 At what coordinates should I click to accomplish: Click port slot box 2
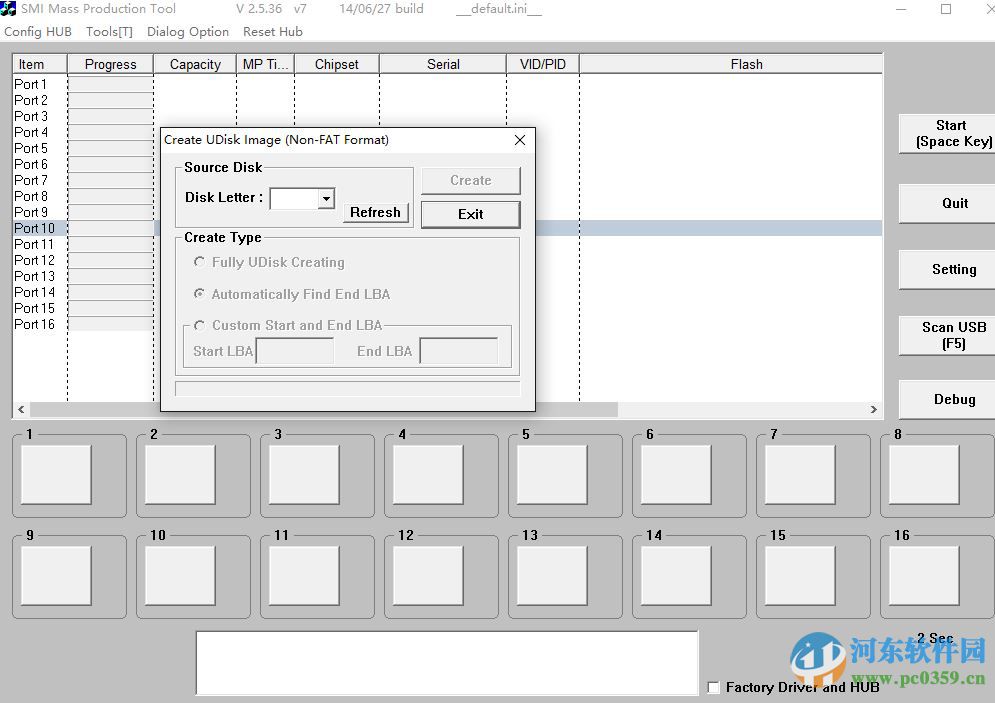180,475
